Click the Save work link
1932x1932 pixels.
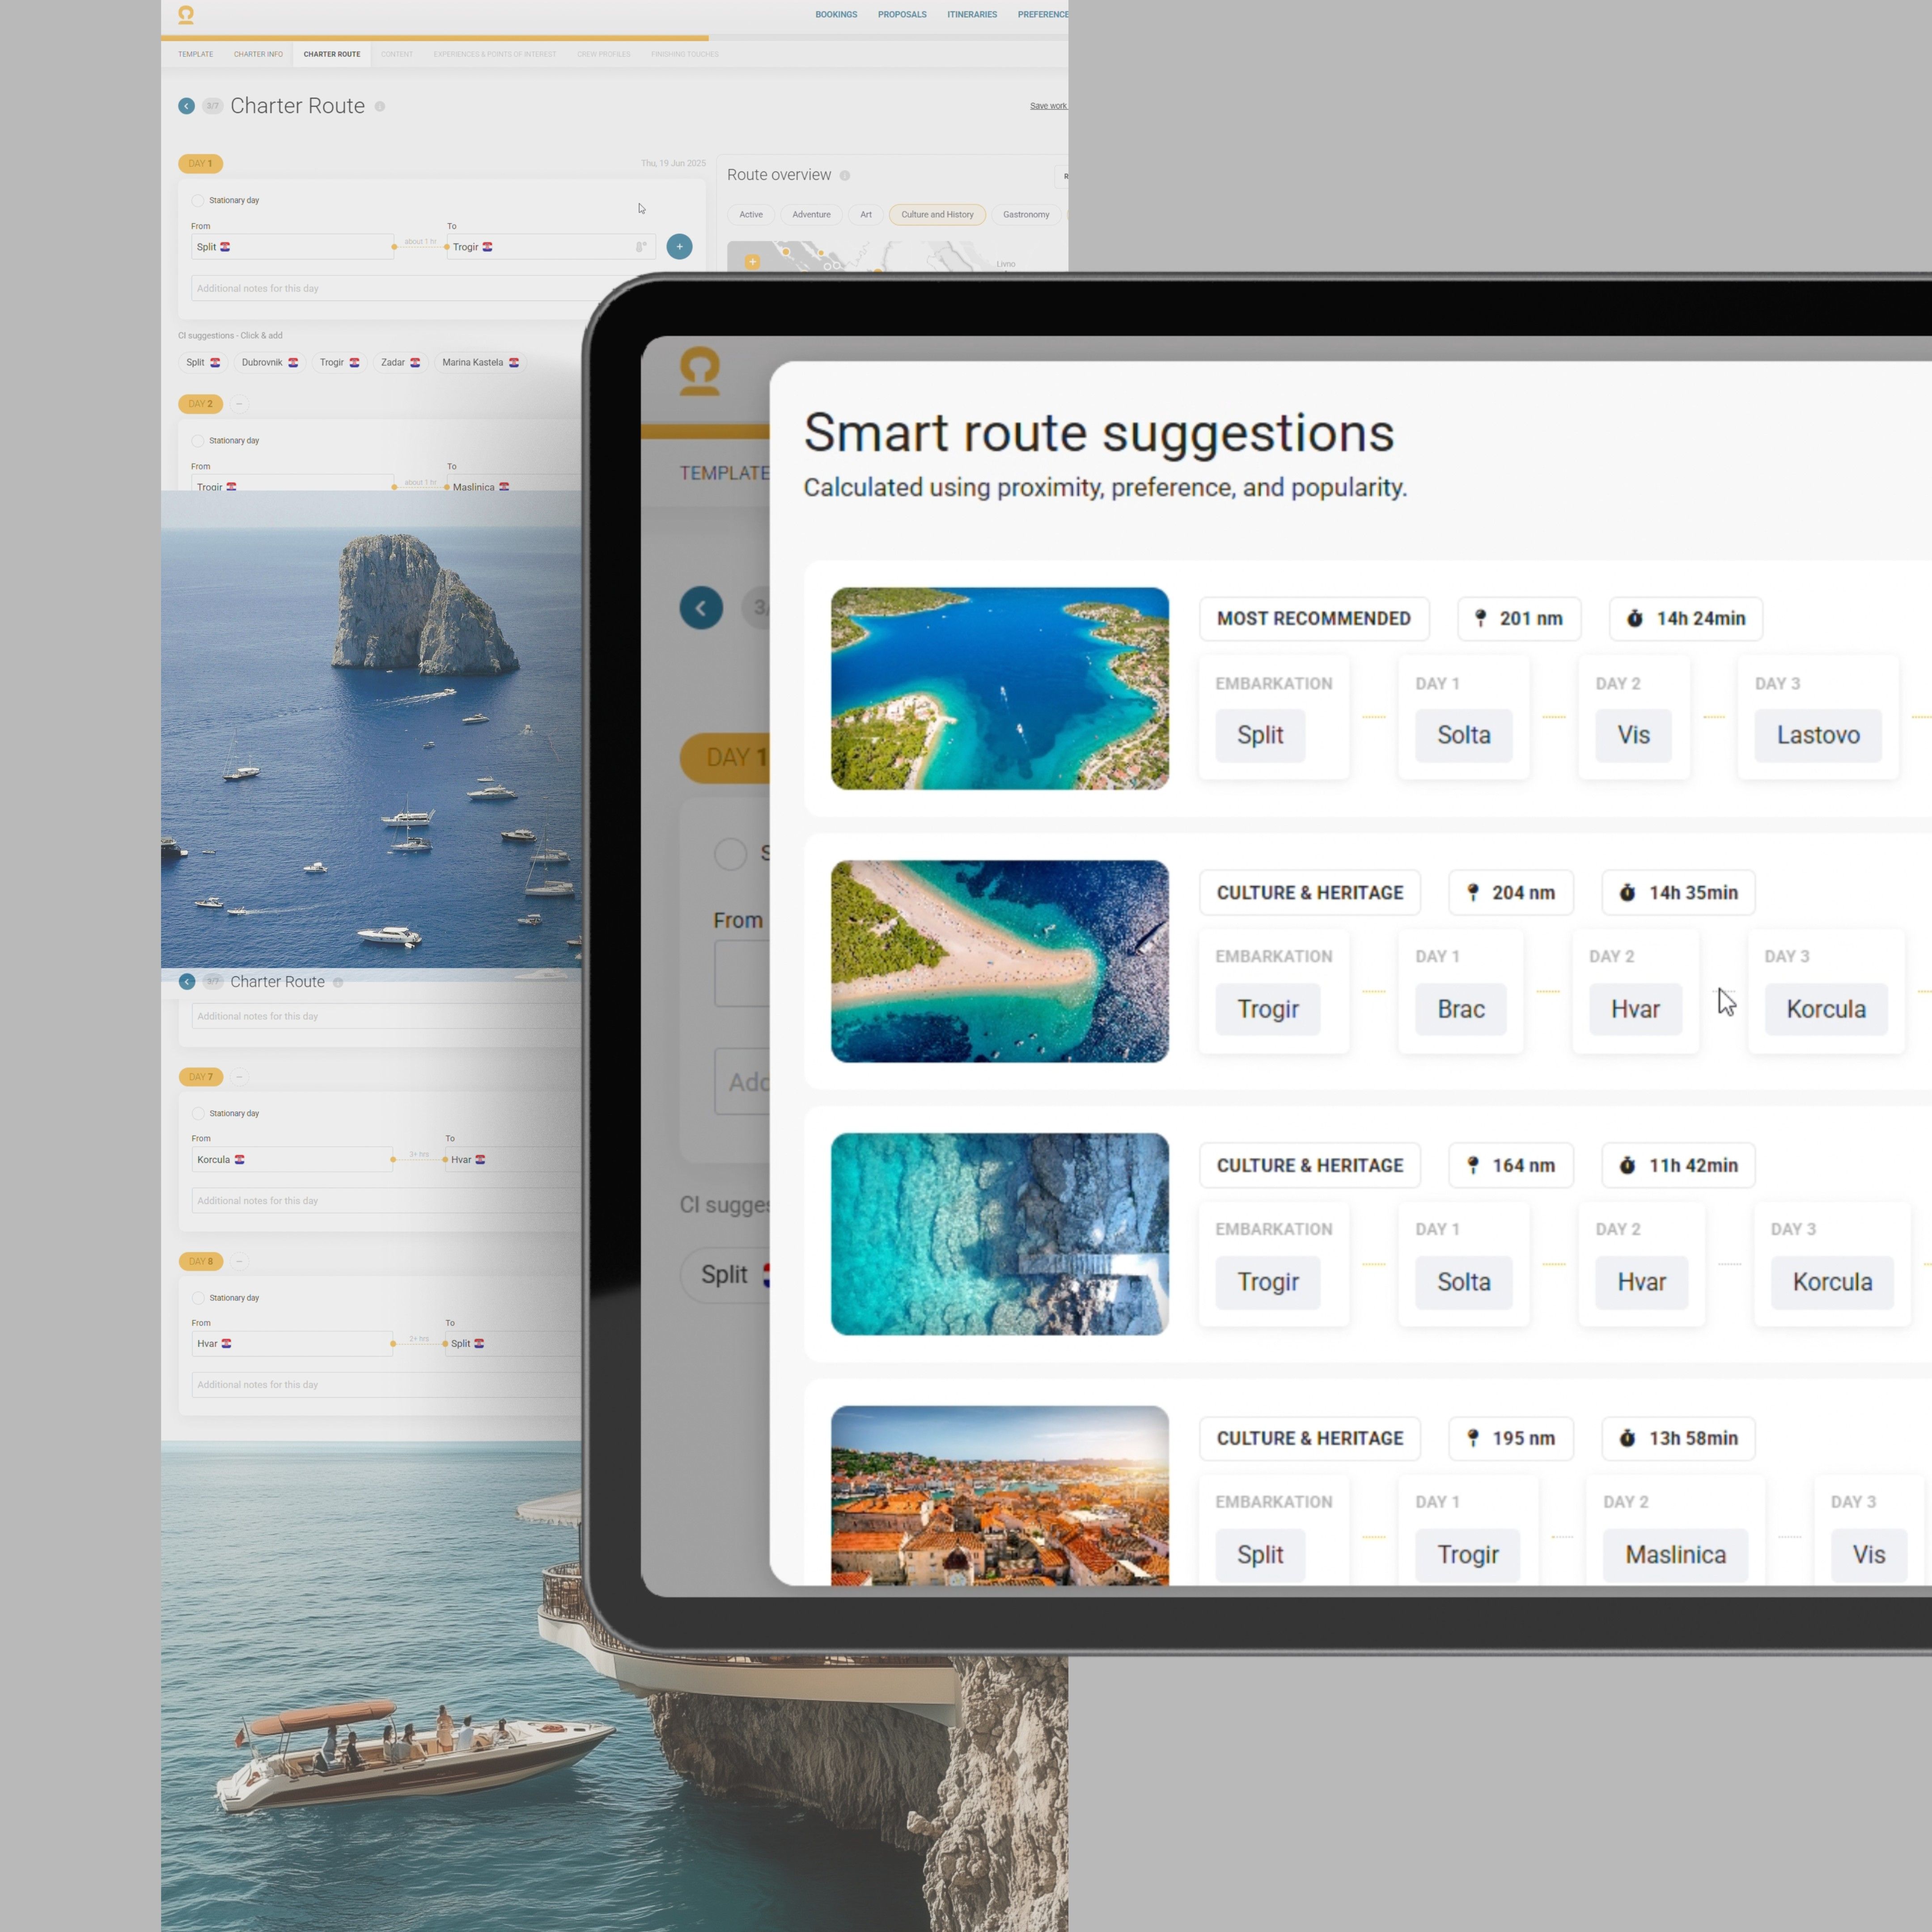[1048, 105]
